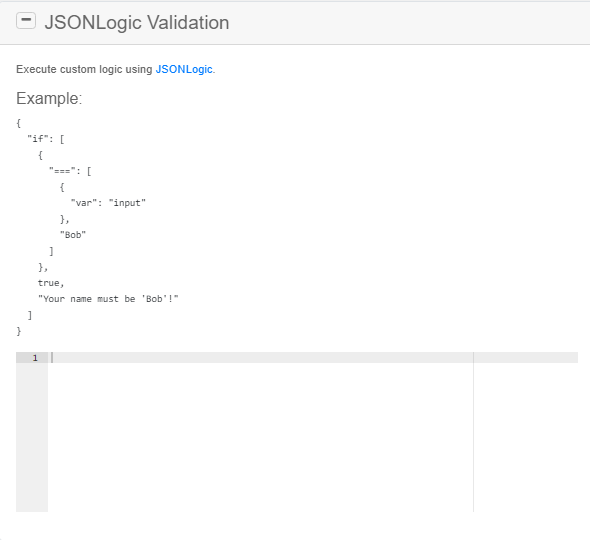Click empty editor area below first line

click(260, 437)
